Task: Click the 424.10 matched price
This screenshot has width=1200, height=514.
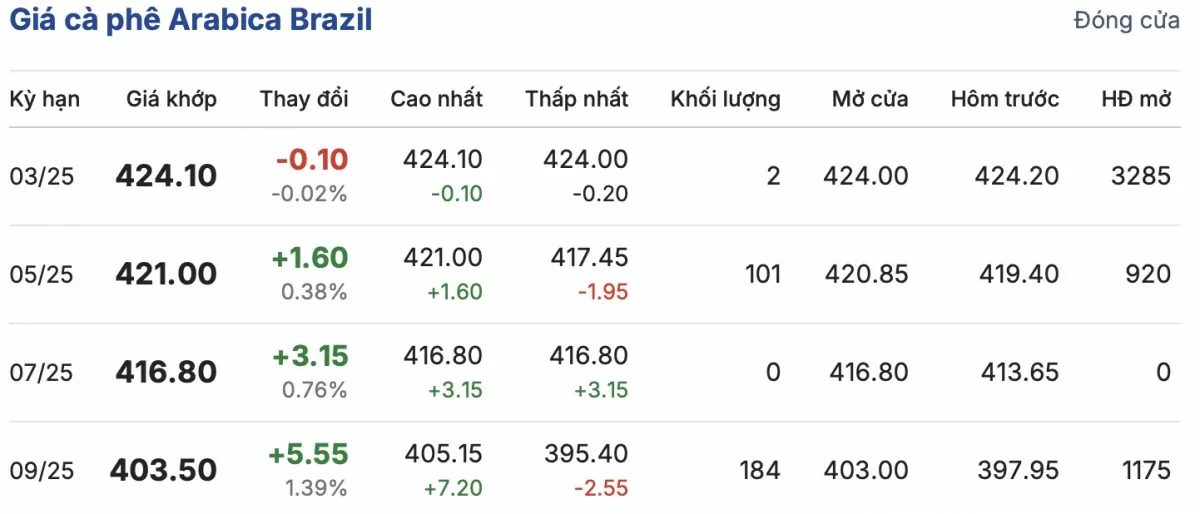Action: pos(166,176)
